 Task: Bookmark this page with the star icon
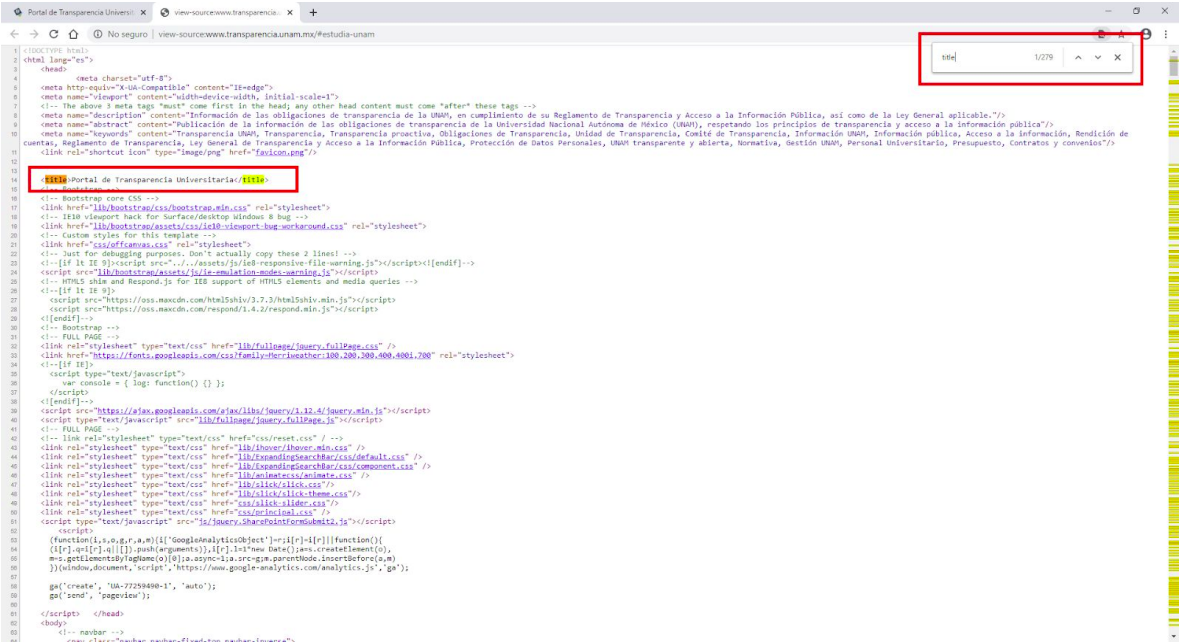[x=1121, y=34]
